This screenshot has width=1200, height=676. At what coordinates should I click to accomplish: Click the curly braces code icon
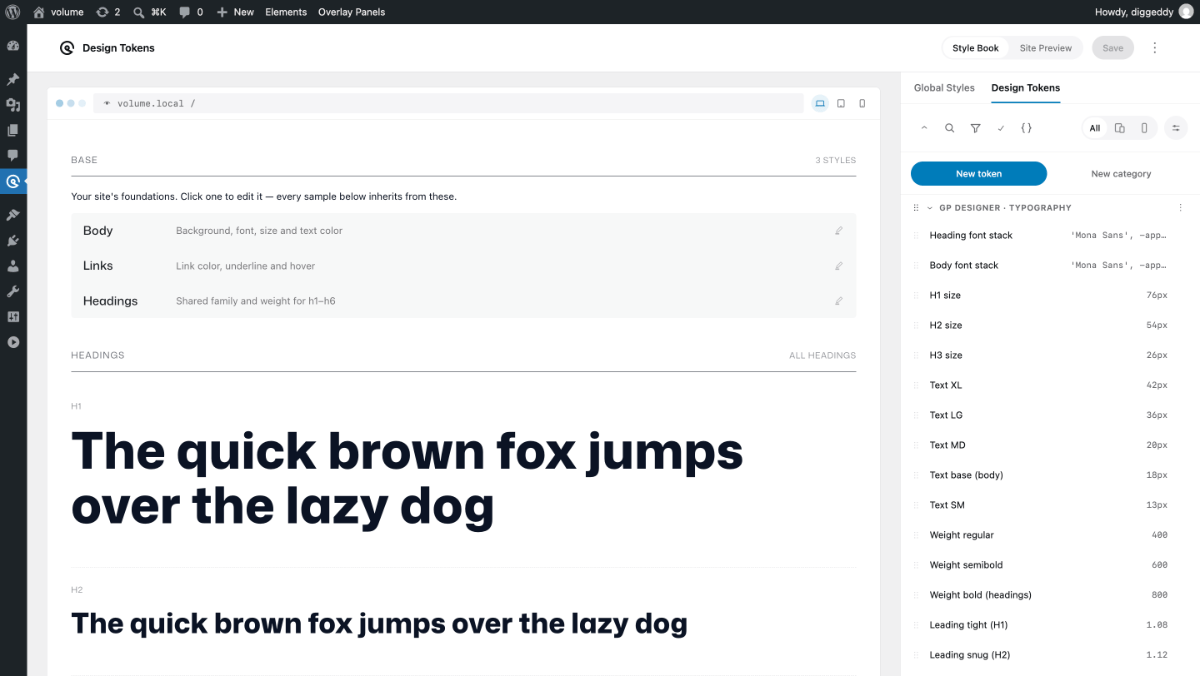point(1026,128)
